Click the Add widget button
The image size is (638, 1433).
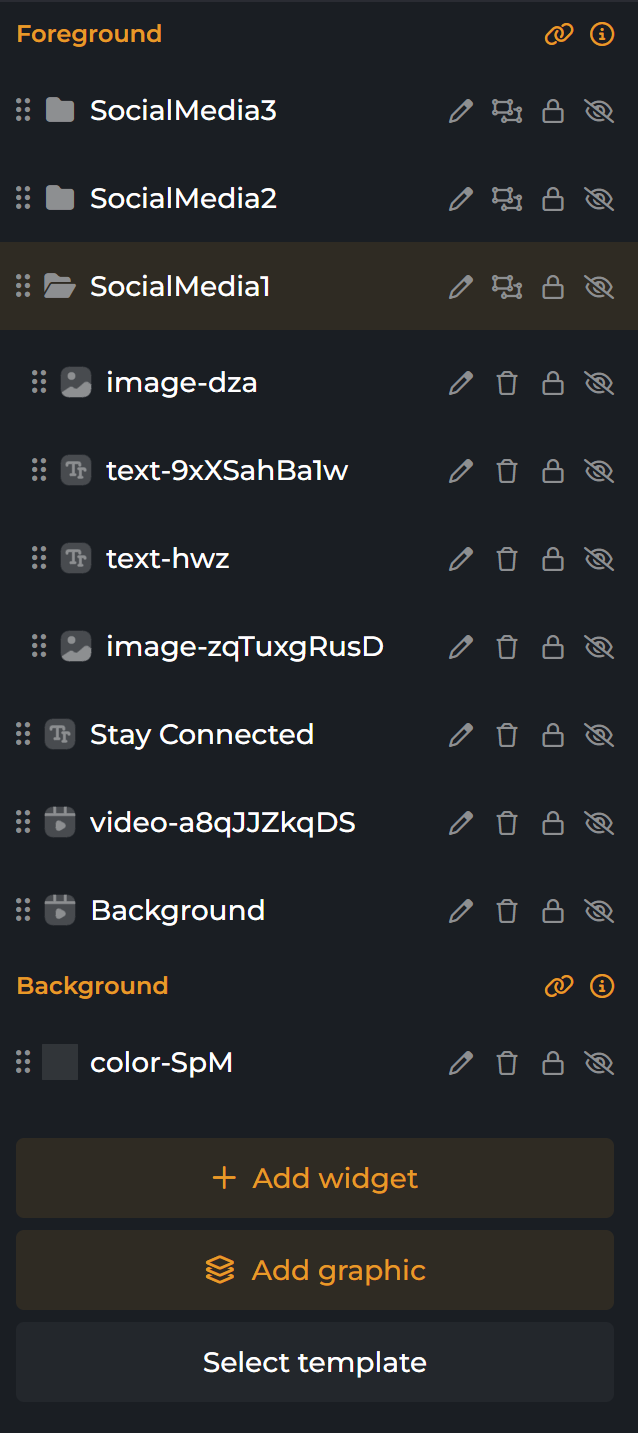tap(315, 1178)
